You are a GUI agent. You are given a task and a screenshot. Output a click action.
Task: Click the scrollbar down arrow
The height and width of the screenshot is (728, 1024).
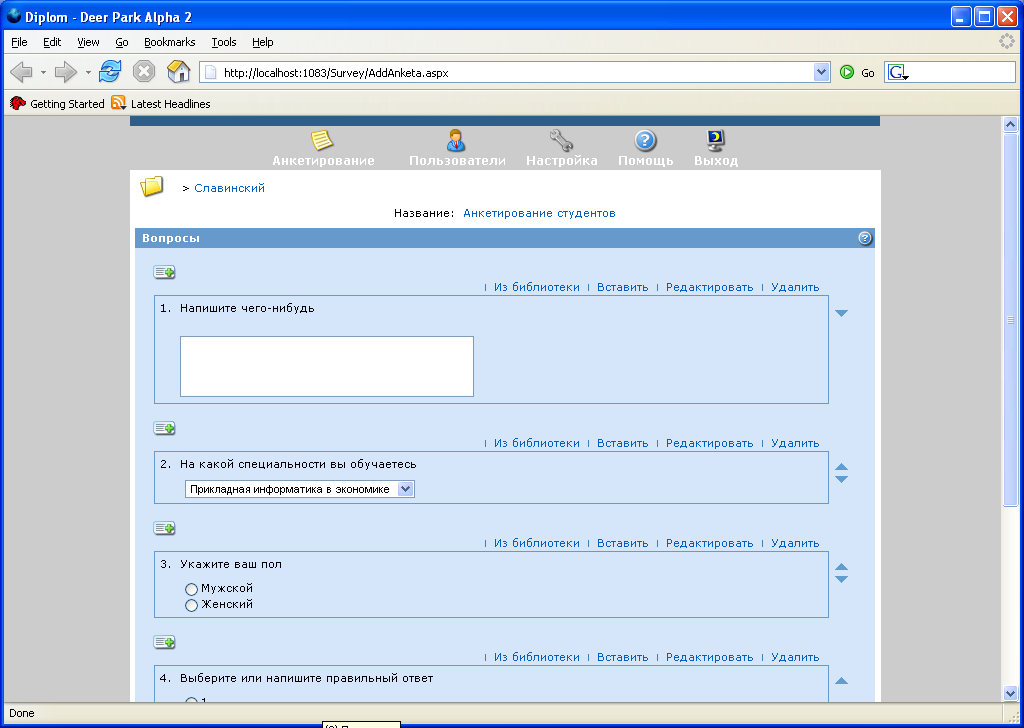click(x=1010, y=693)
